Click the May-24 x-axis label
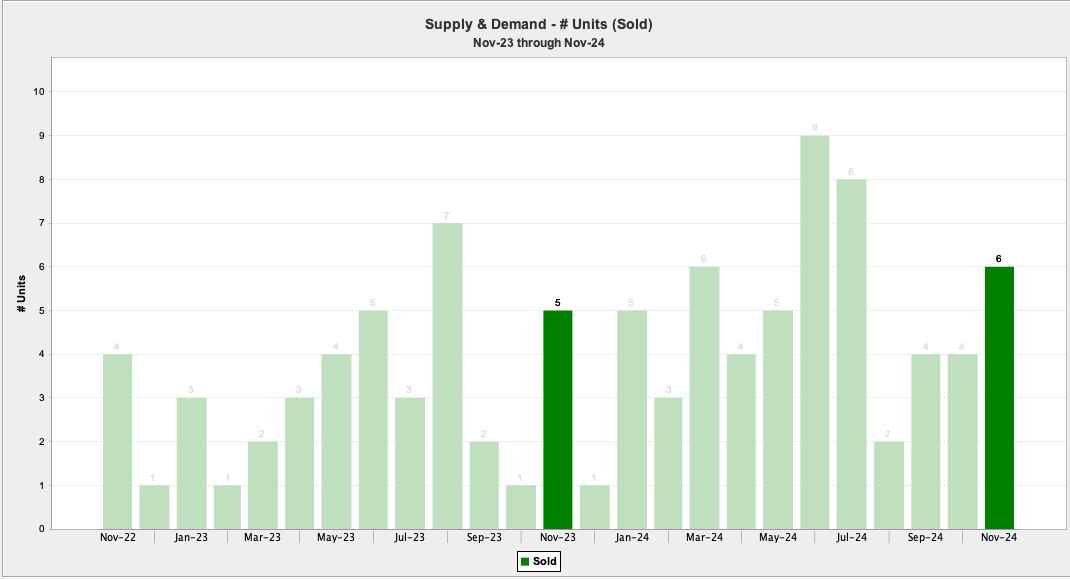Image resolution: width=1070 pixels, height=579 pixels. point(778,538)
